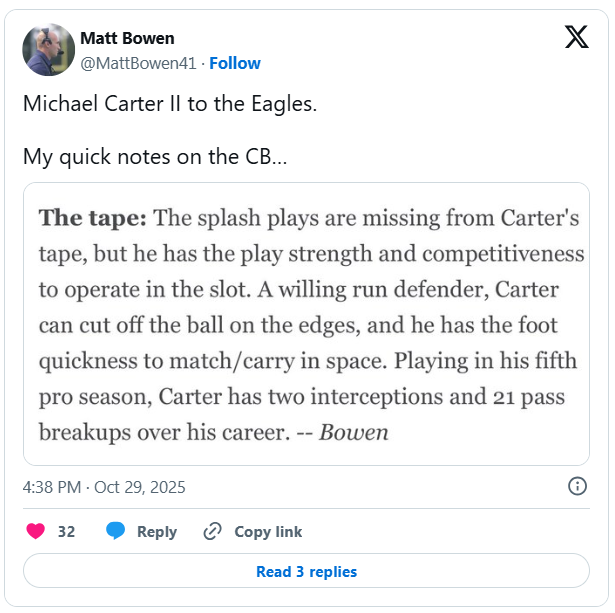This screenshot has height=613, width=615.
Task: Click the Reply text label
Action: [x=157, y=532]
